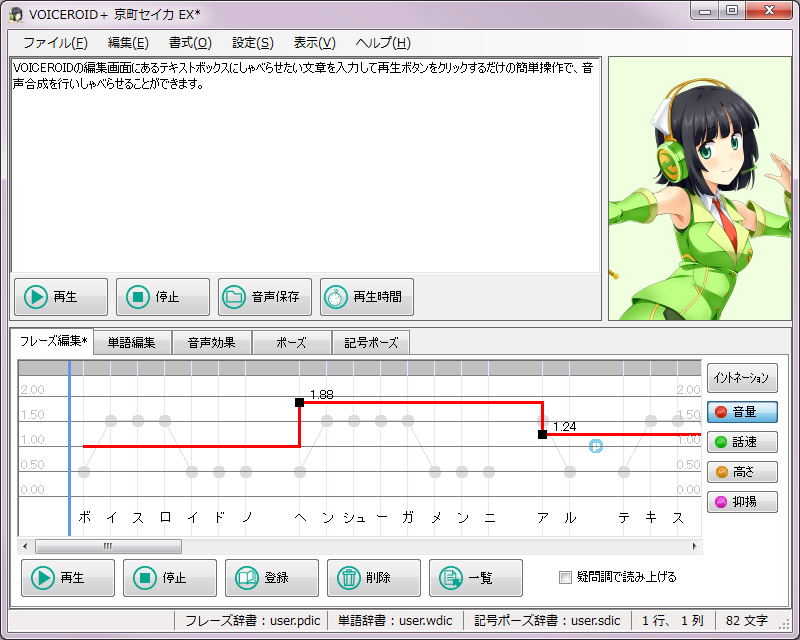Click the upper 再生 play button
The height and width of the screenshot is (640, 800).
pyautogui.click(x=61, y=297)
